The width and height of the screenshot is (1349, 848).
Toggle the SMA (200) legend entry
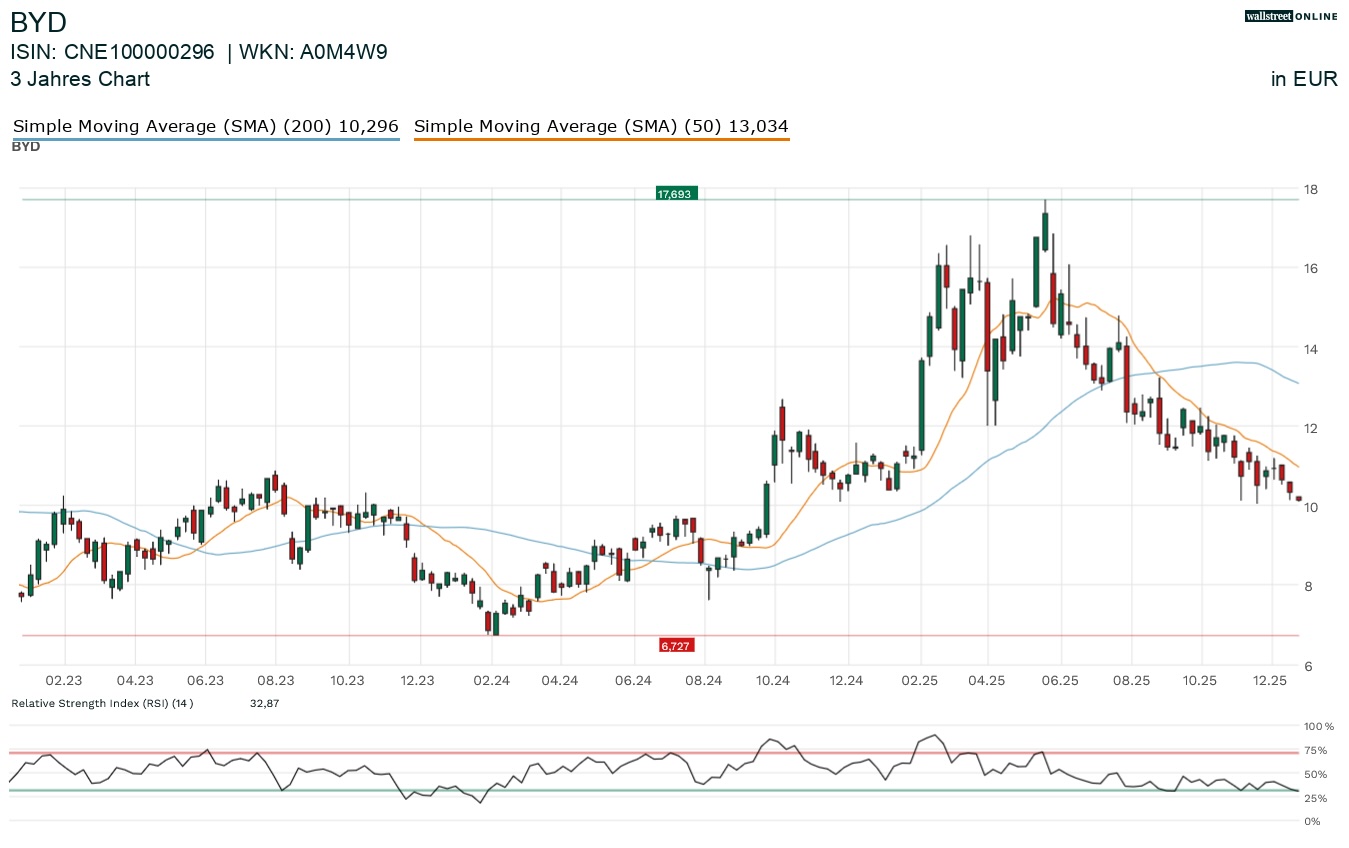pos(205,127)
